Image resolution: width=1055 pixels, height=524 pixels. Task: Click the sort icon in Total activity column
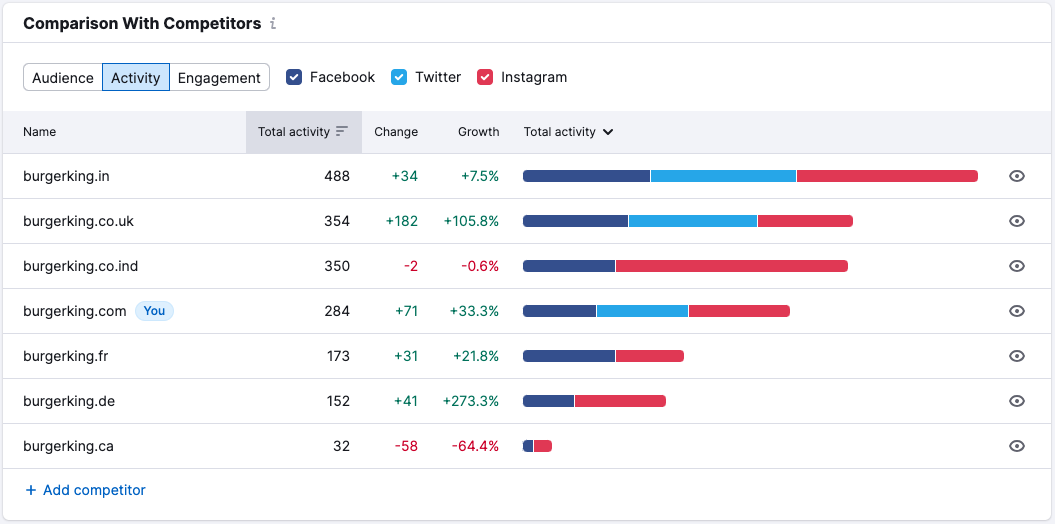click(342, 131)
